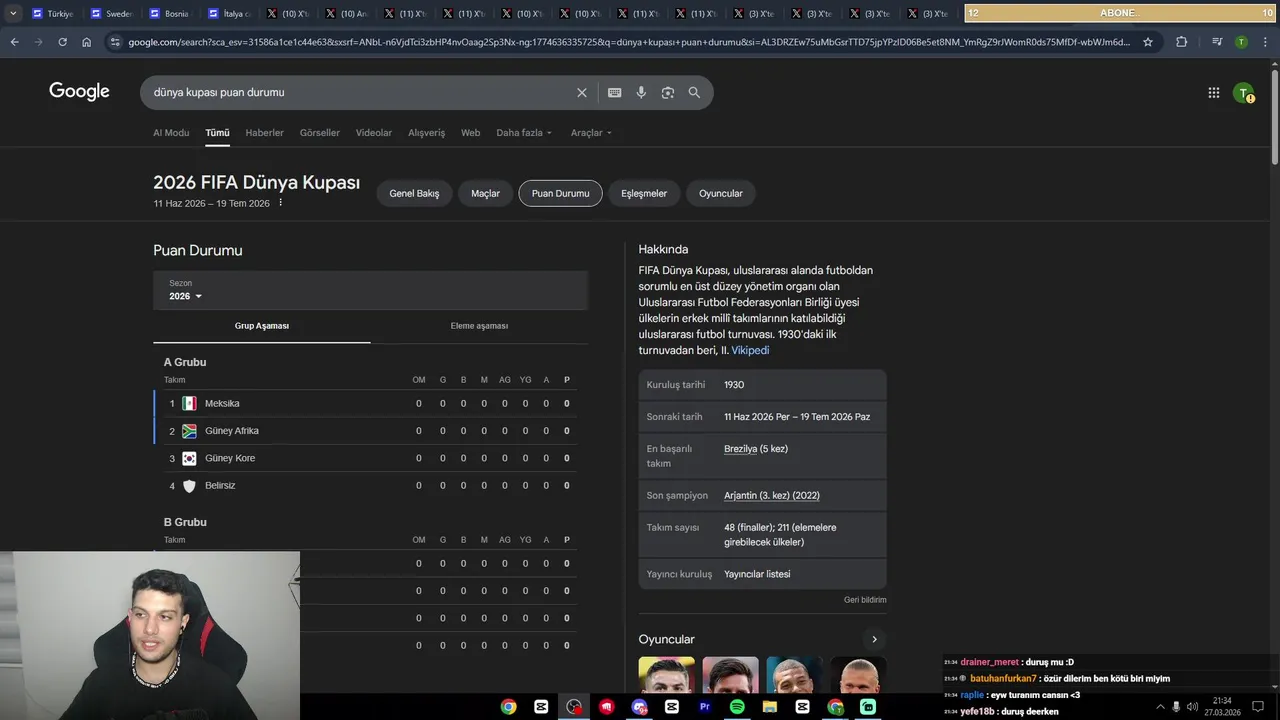Open the Windows notification center icon
Image resolution: width=1280 pixels, height=720 pixels.
(1258, 707)
